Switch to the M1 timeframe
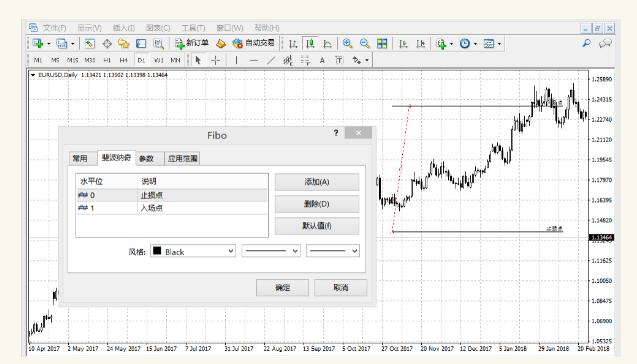 (38, 60)
